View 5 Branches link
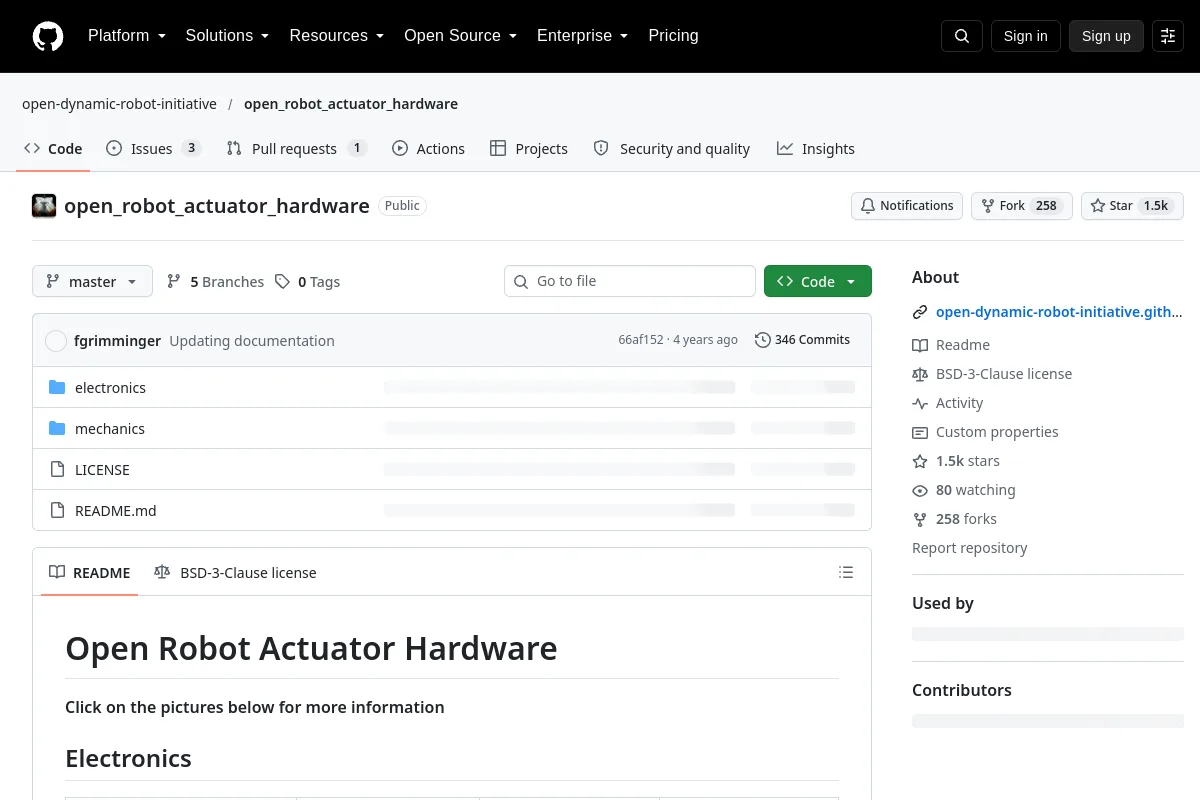The height and width of the screenshot is (800, 1200). pos(215,282)
